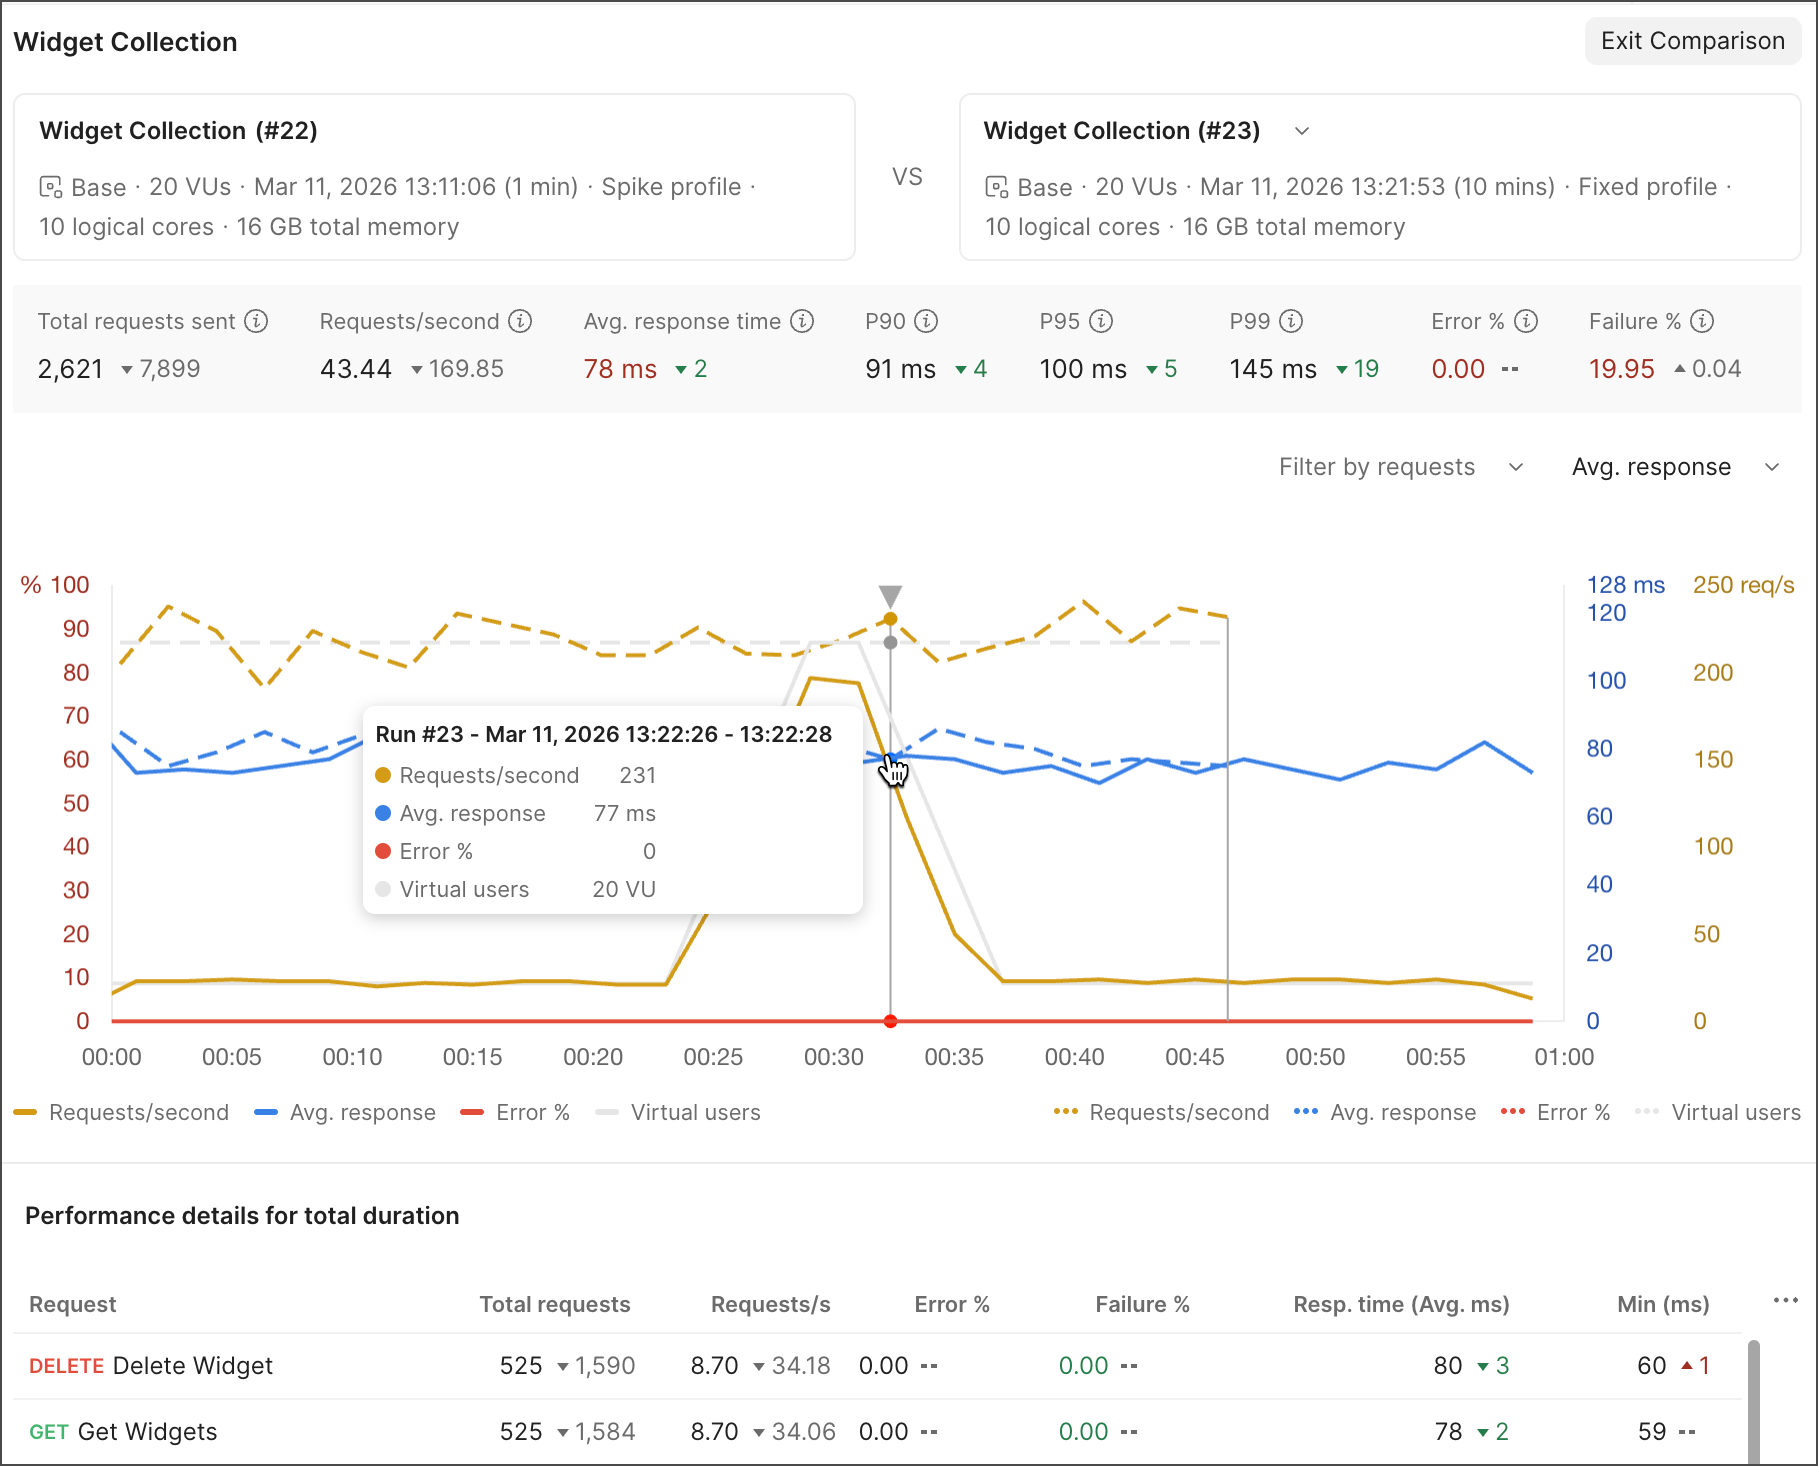Click the info icon next to Error %
Viewport: 1818px width, 1466px height.
coord(1526,321)
